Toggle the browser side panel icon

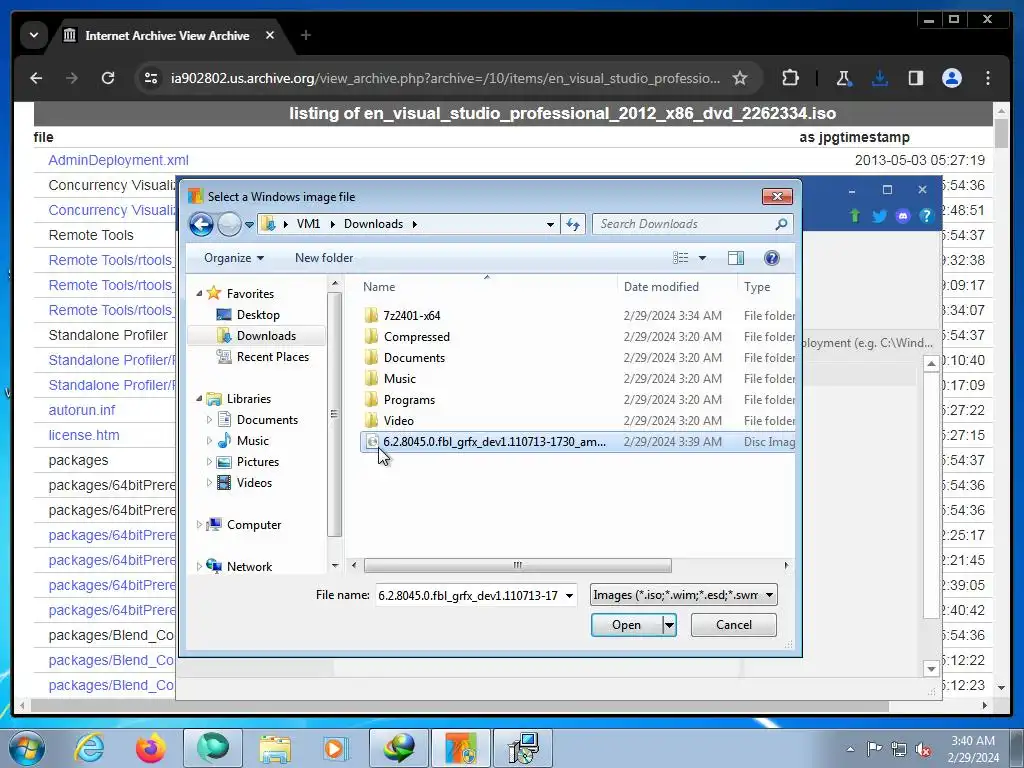pyautogui.click(x=916, y=78)
